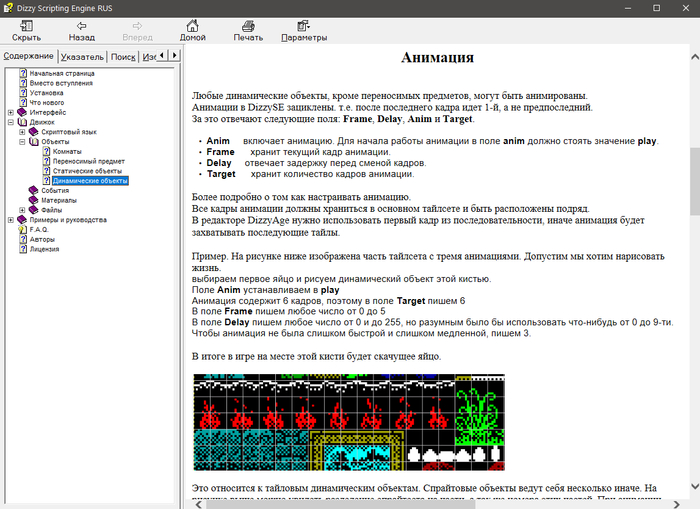This screenshot has height=509, width=700.
Task: Open the События section
Action: (55, 191)
